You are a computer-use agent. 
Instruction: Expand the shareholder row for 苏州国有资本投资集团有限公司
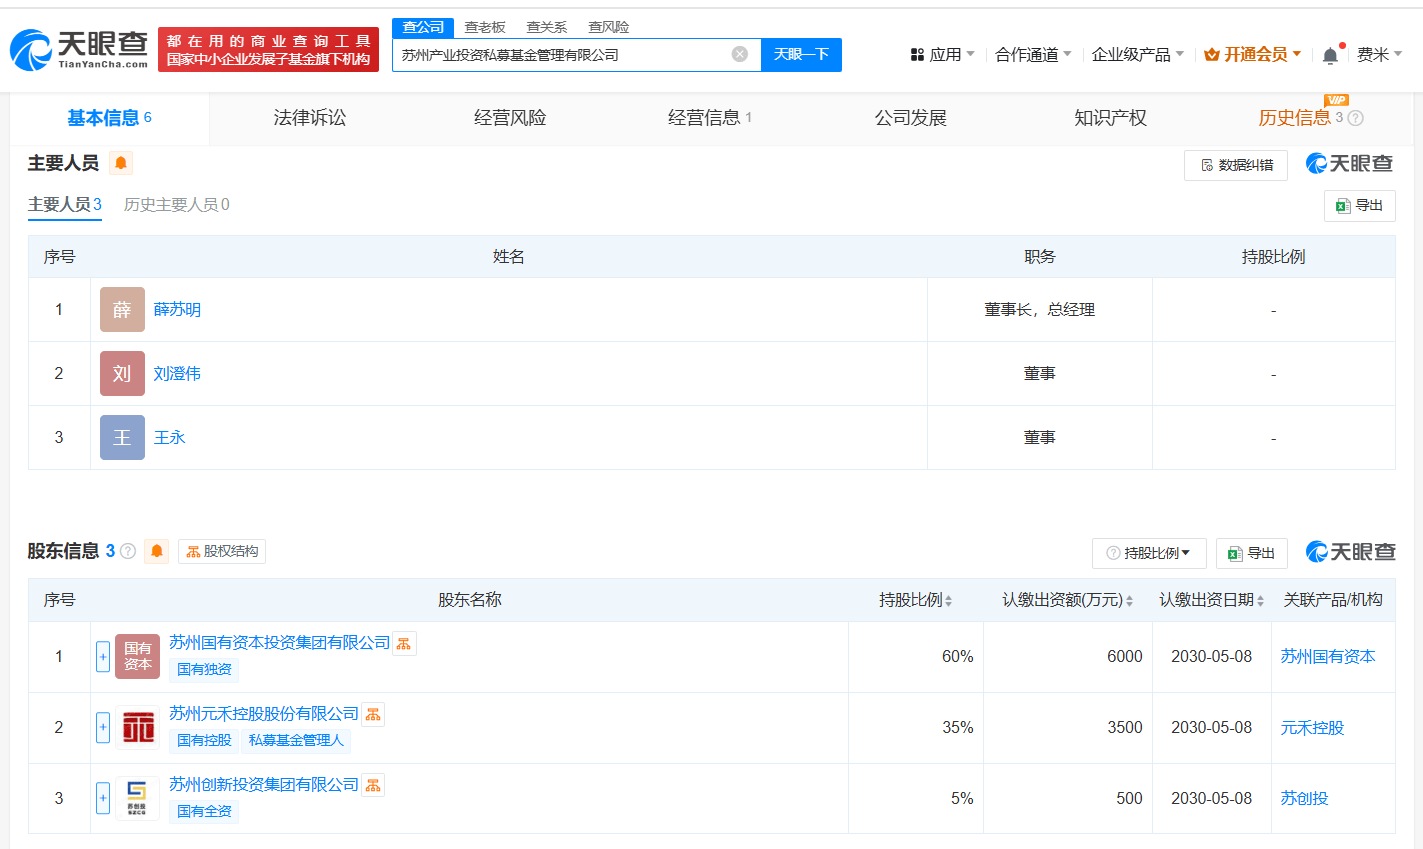(x=103, y=657)
